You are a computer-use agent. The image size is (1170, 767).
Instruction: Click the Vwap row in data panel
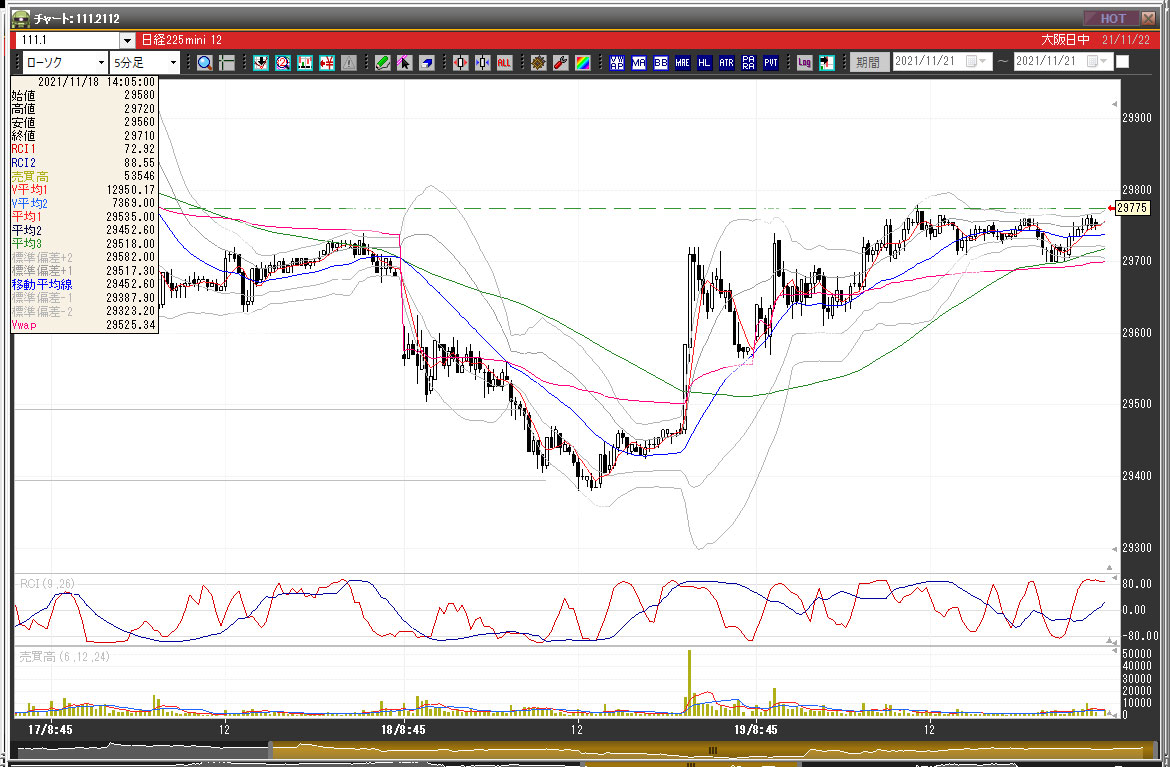(x=84, y=325)
